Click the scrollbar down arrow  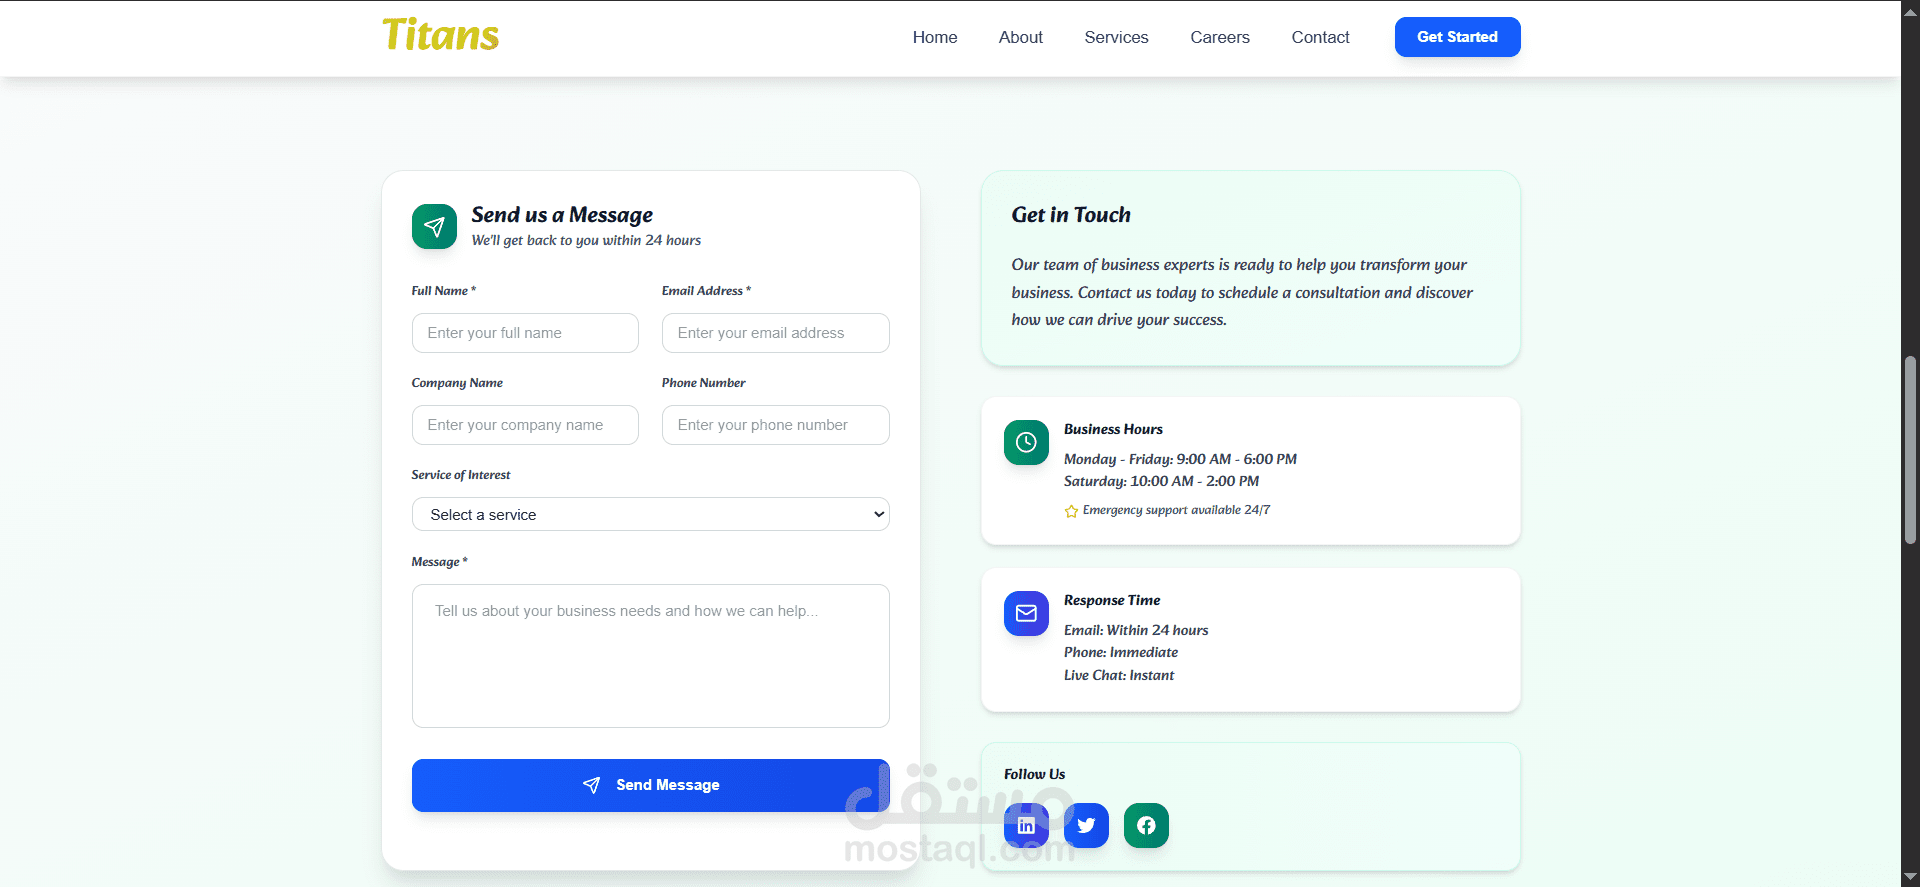point(1910,877)
